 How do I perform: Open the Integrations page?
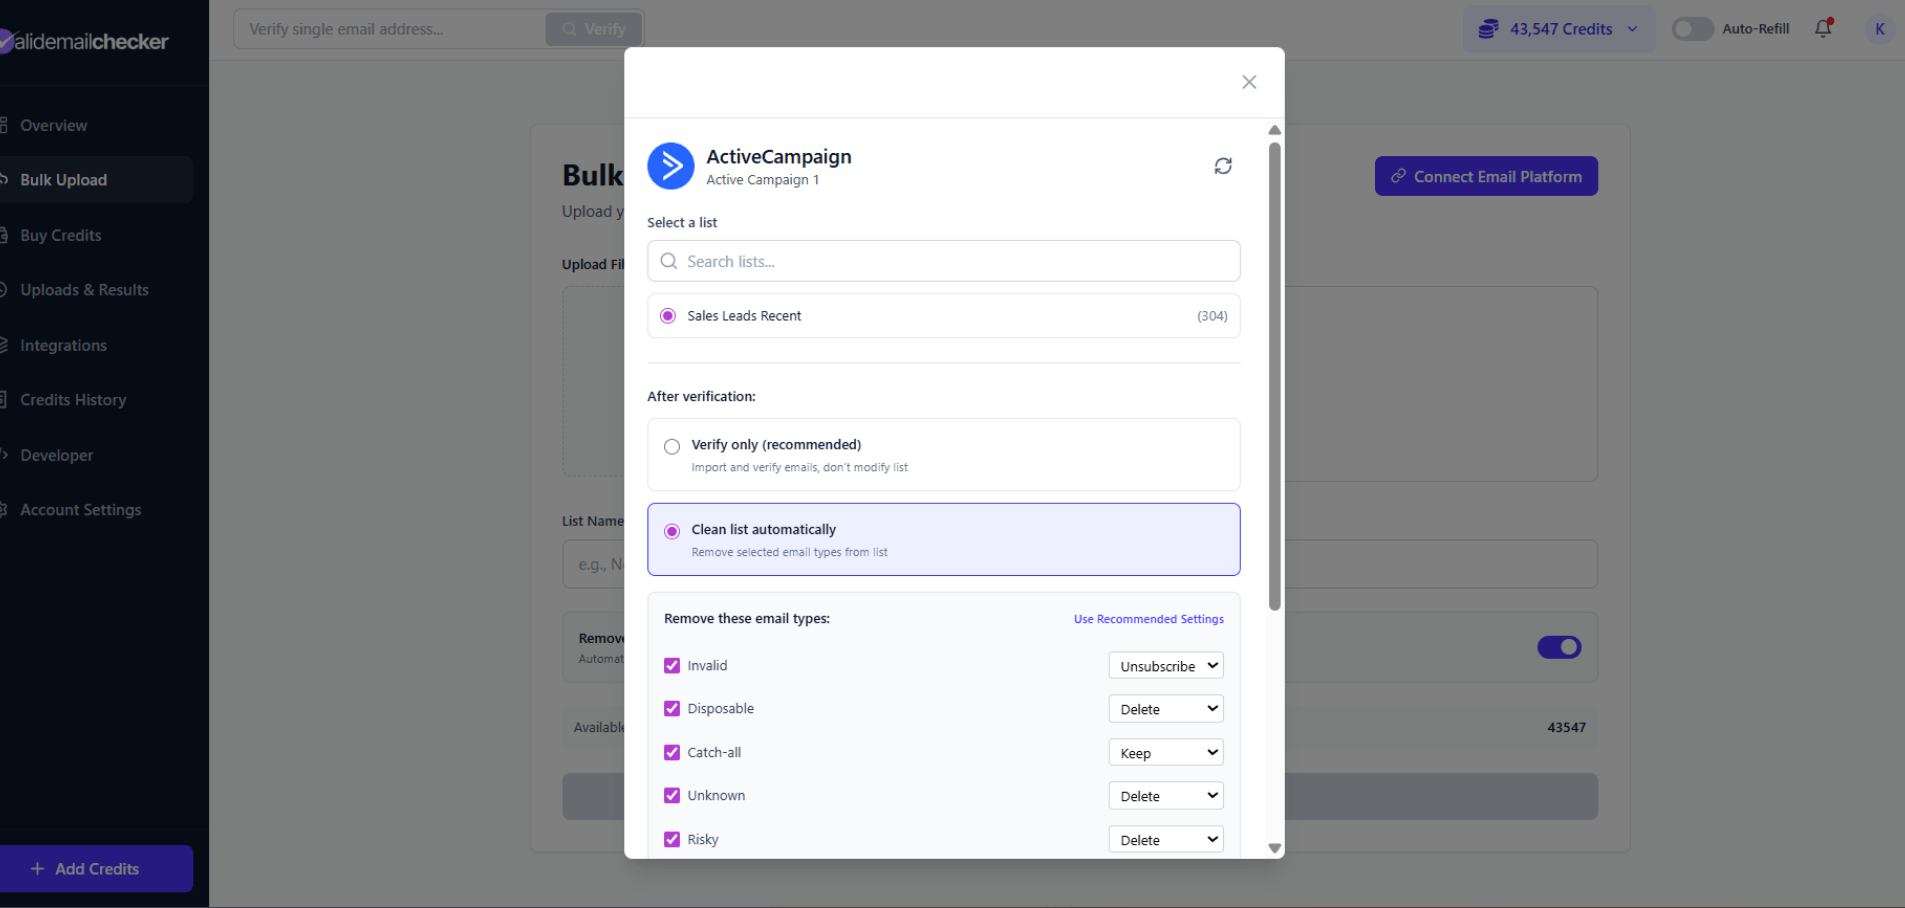point(63,345)
